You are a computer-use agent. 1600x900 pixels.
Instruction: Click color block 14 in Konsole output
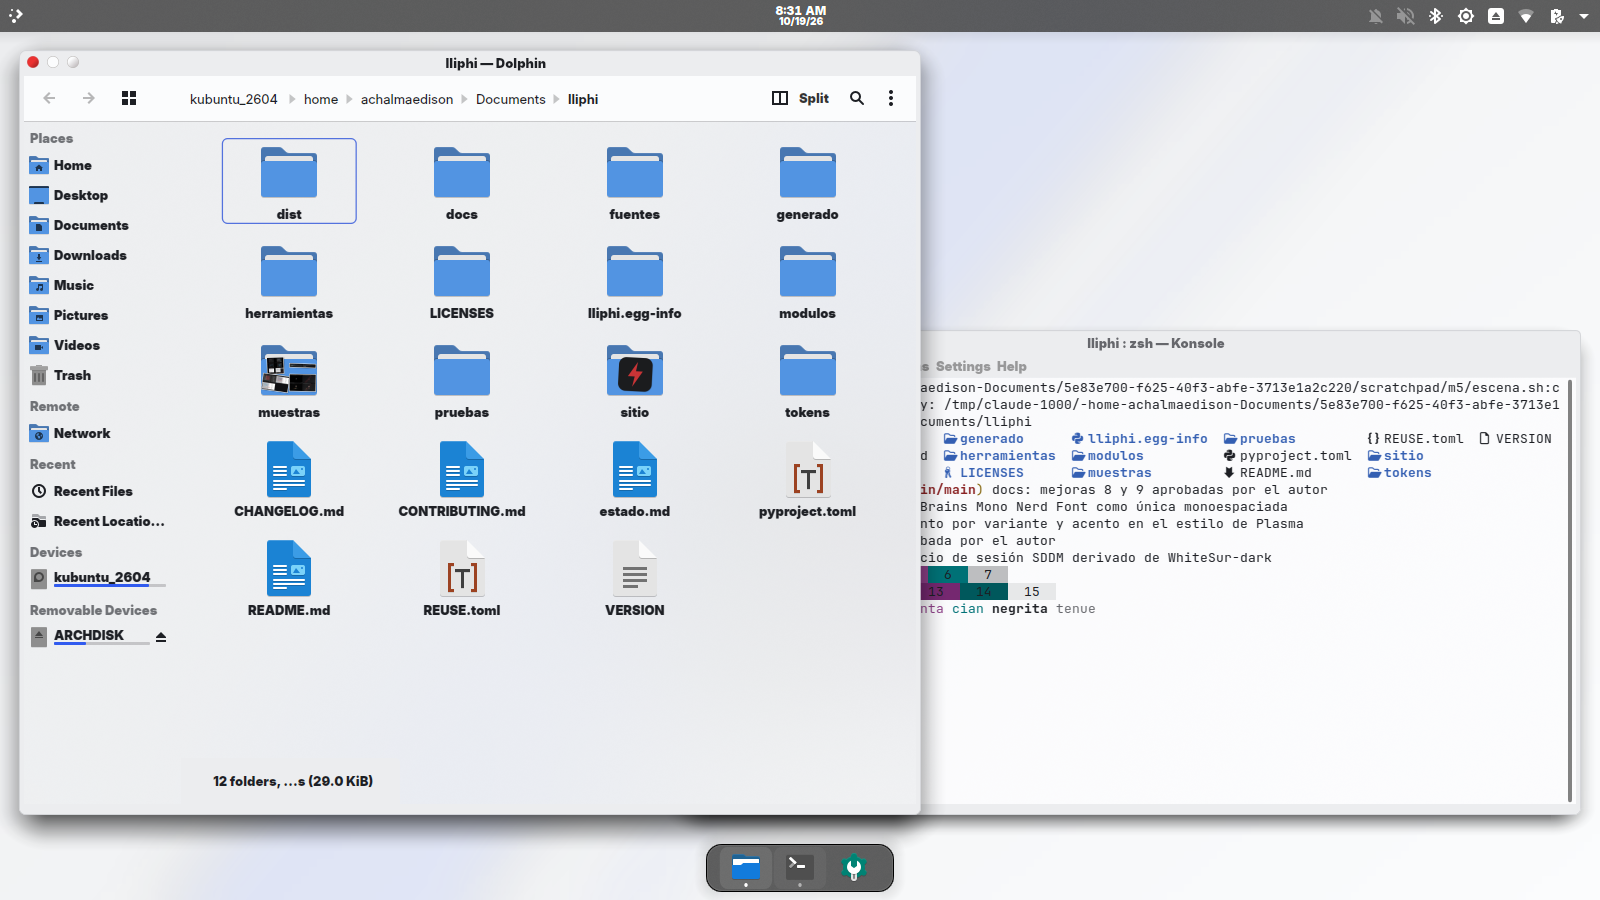tap(984, 591)
